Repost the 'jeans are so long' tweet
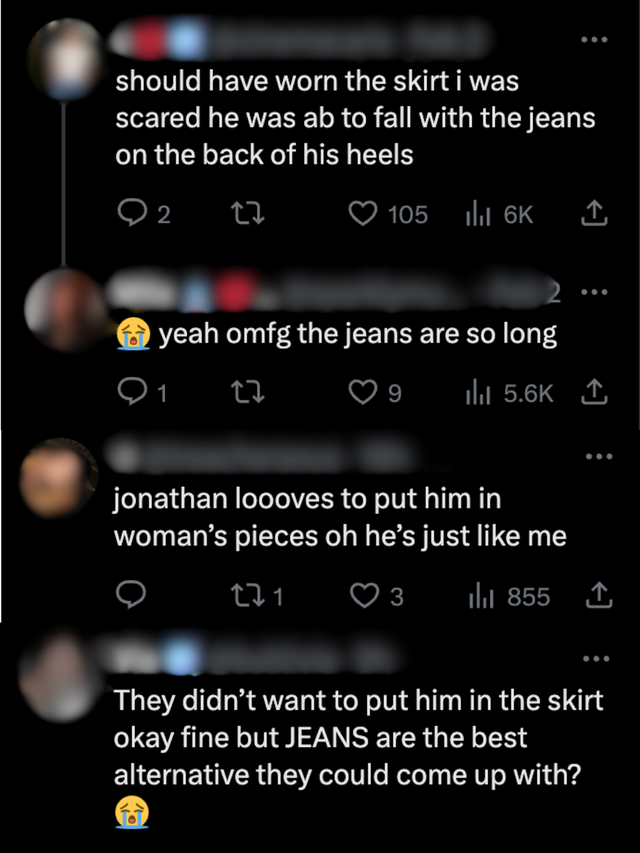The height and width of the screenshot is (853, 640). click(x=241, y=393)
